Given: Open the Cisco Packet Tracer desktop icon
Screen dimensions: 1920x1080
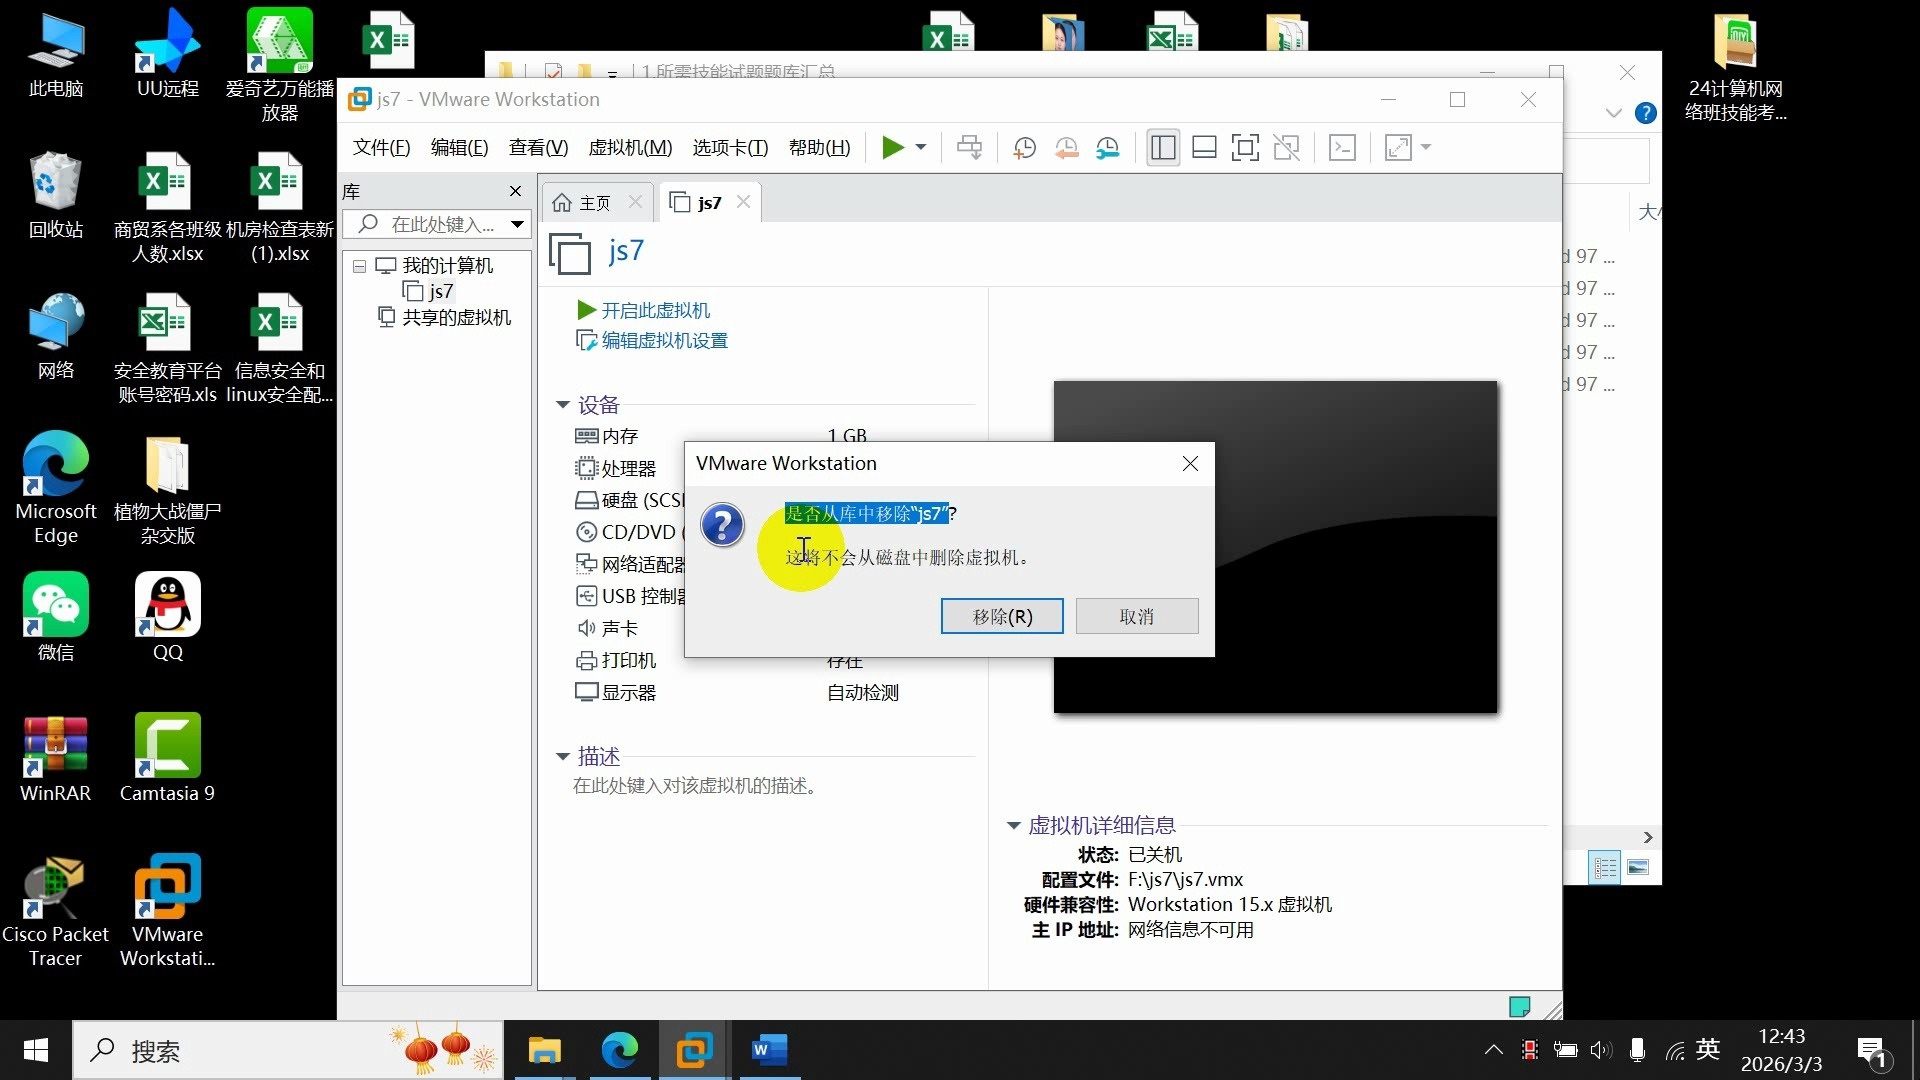Looking at the screenshot, I should [x=55, y=911].
